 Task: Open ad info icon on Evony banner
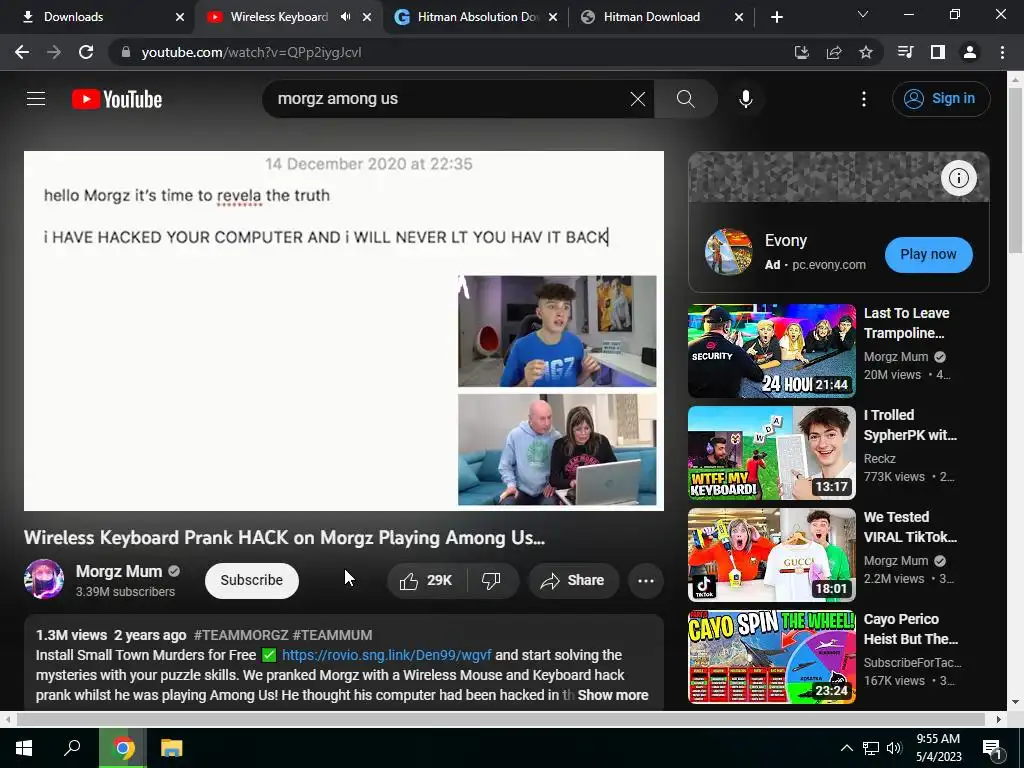click(x=958, y=178)
